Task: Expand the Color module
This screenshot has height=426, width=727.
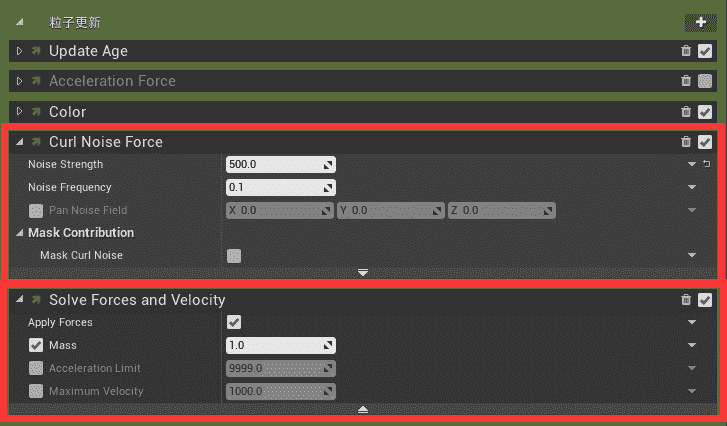Action: click(x=19, y=112)
